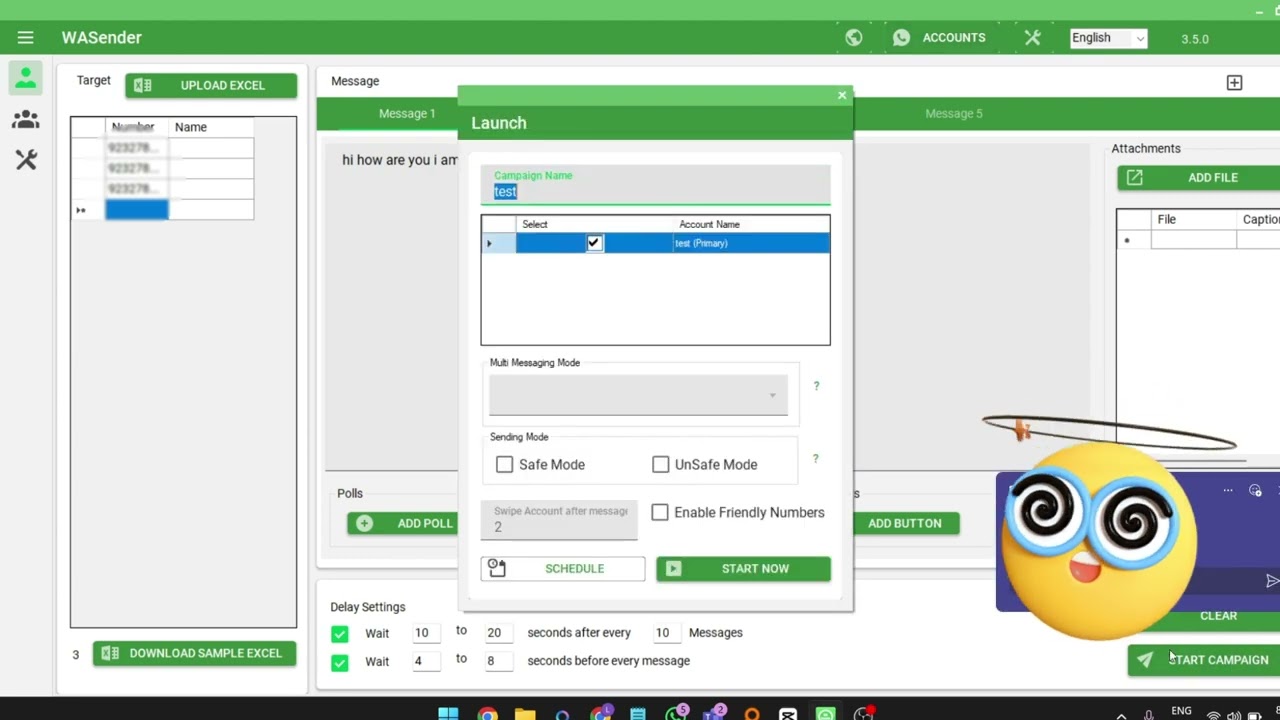Click the ADD FILE button
This screenshot has height=720, width=1280.
pyautogui.click(x=1199, y=178)
